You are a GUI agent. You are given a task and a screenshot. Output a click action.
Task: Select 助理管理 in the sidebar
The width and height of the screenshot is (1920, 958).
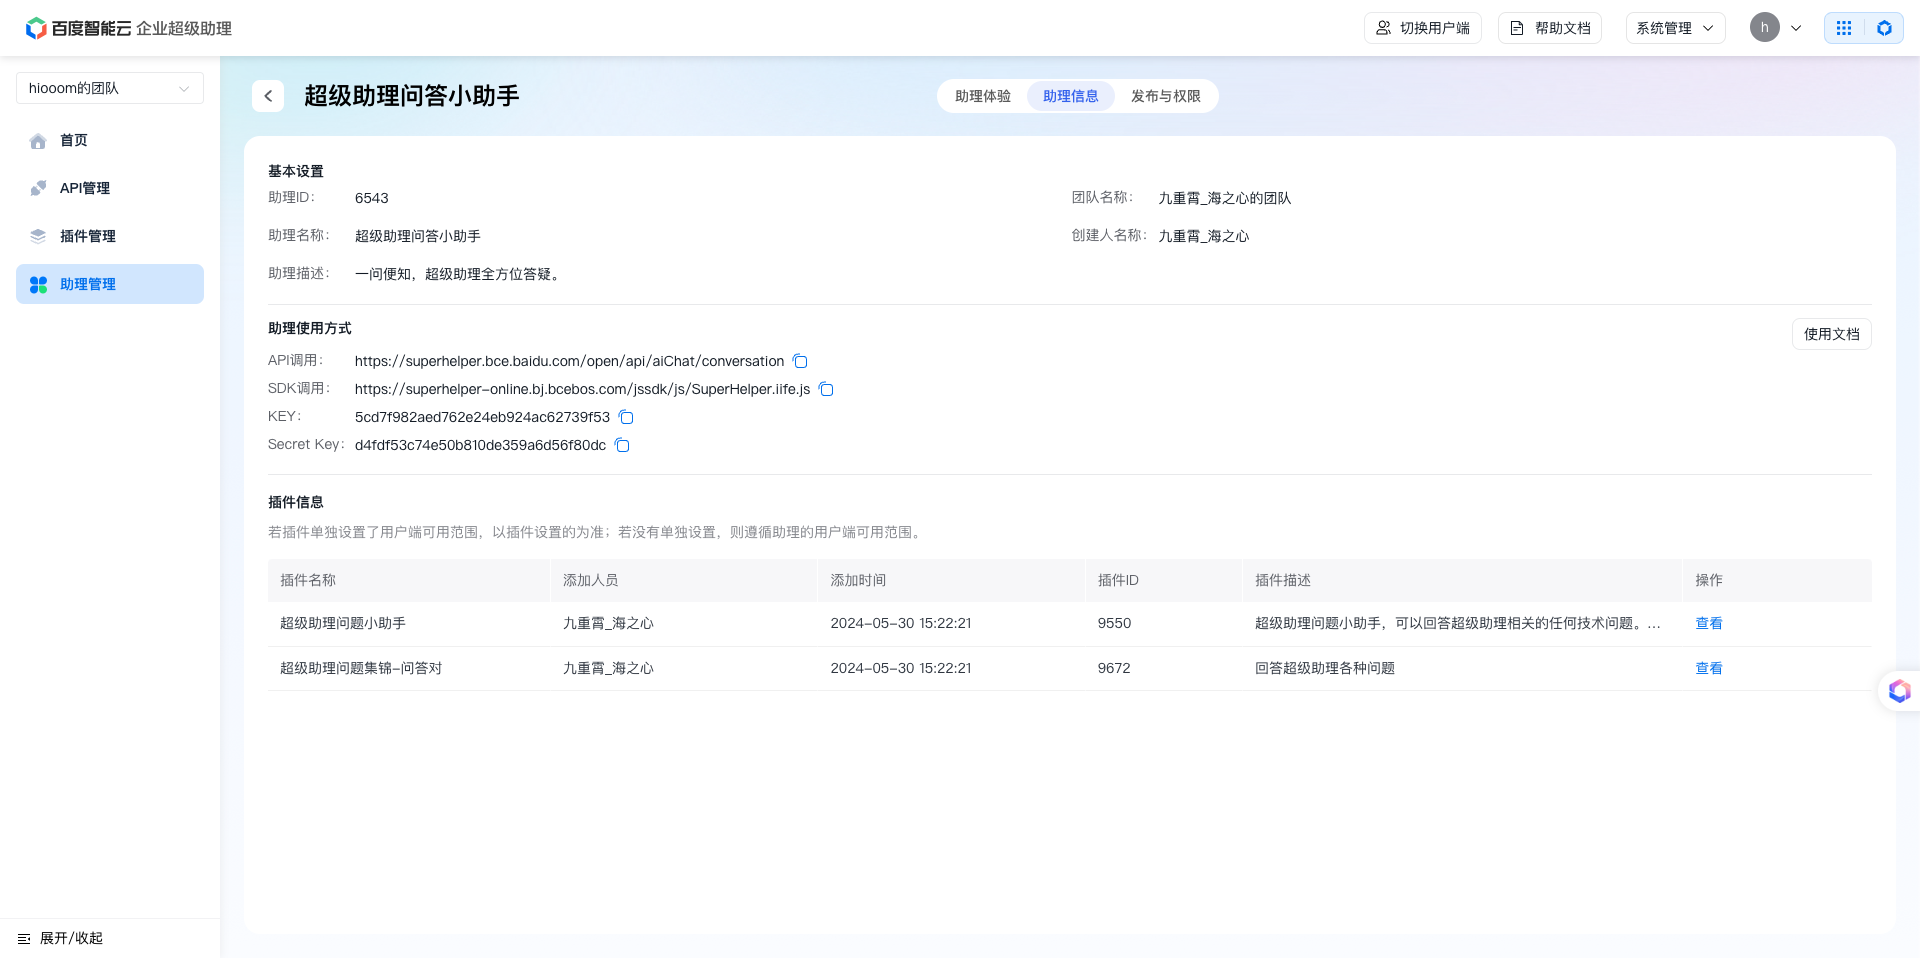110,284
